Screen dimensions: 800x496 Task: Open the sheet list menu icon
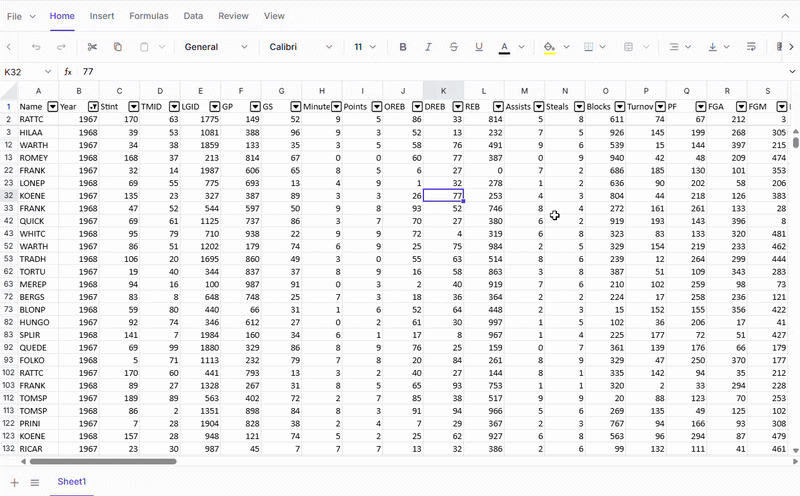pos(35,482)
